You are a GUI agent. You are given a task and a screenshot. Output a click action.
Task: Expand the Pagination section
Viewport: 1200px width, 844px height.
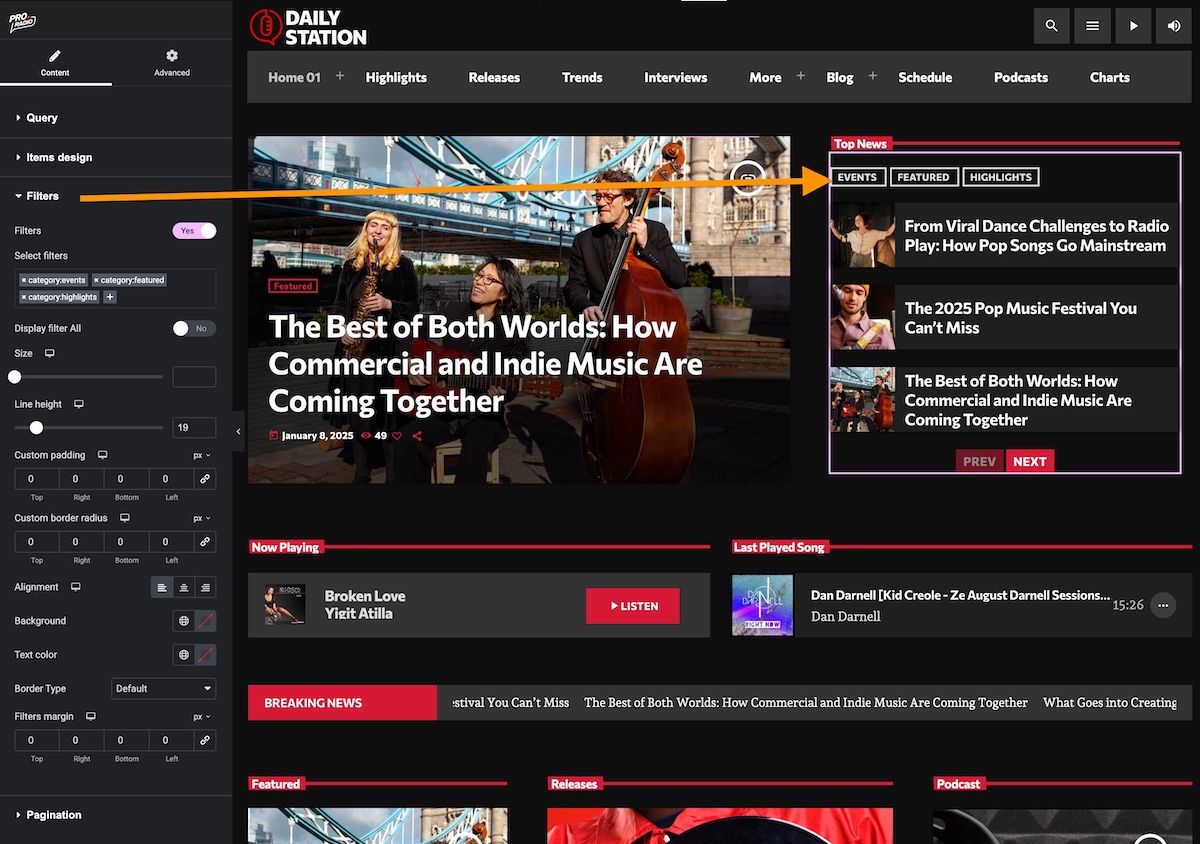(x=54, y=815)
